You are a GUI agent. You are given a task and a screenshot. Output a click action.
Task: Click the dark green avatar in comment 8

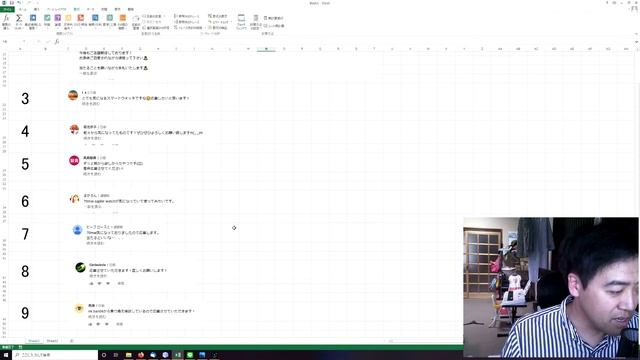pos(80,267)
